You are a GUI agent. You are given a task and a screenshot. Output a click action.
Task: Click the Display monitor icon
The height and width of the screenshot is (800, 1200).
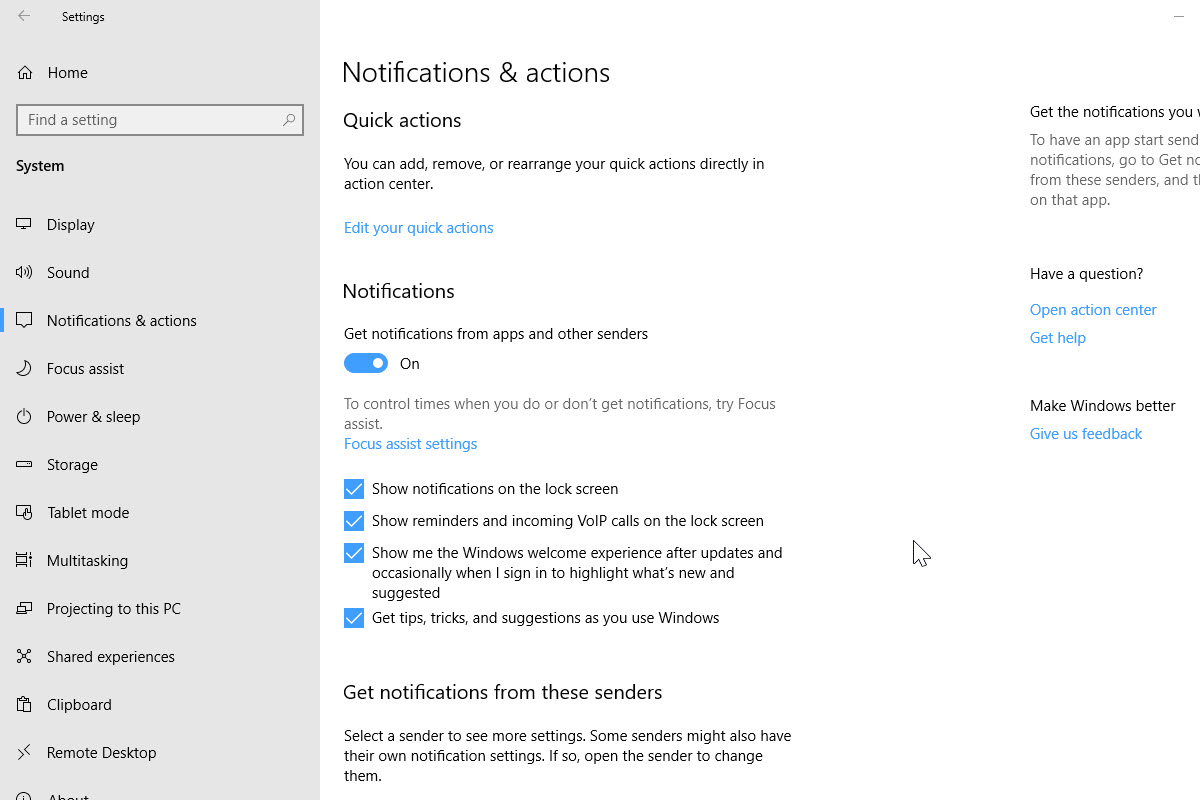25,224
